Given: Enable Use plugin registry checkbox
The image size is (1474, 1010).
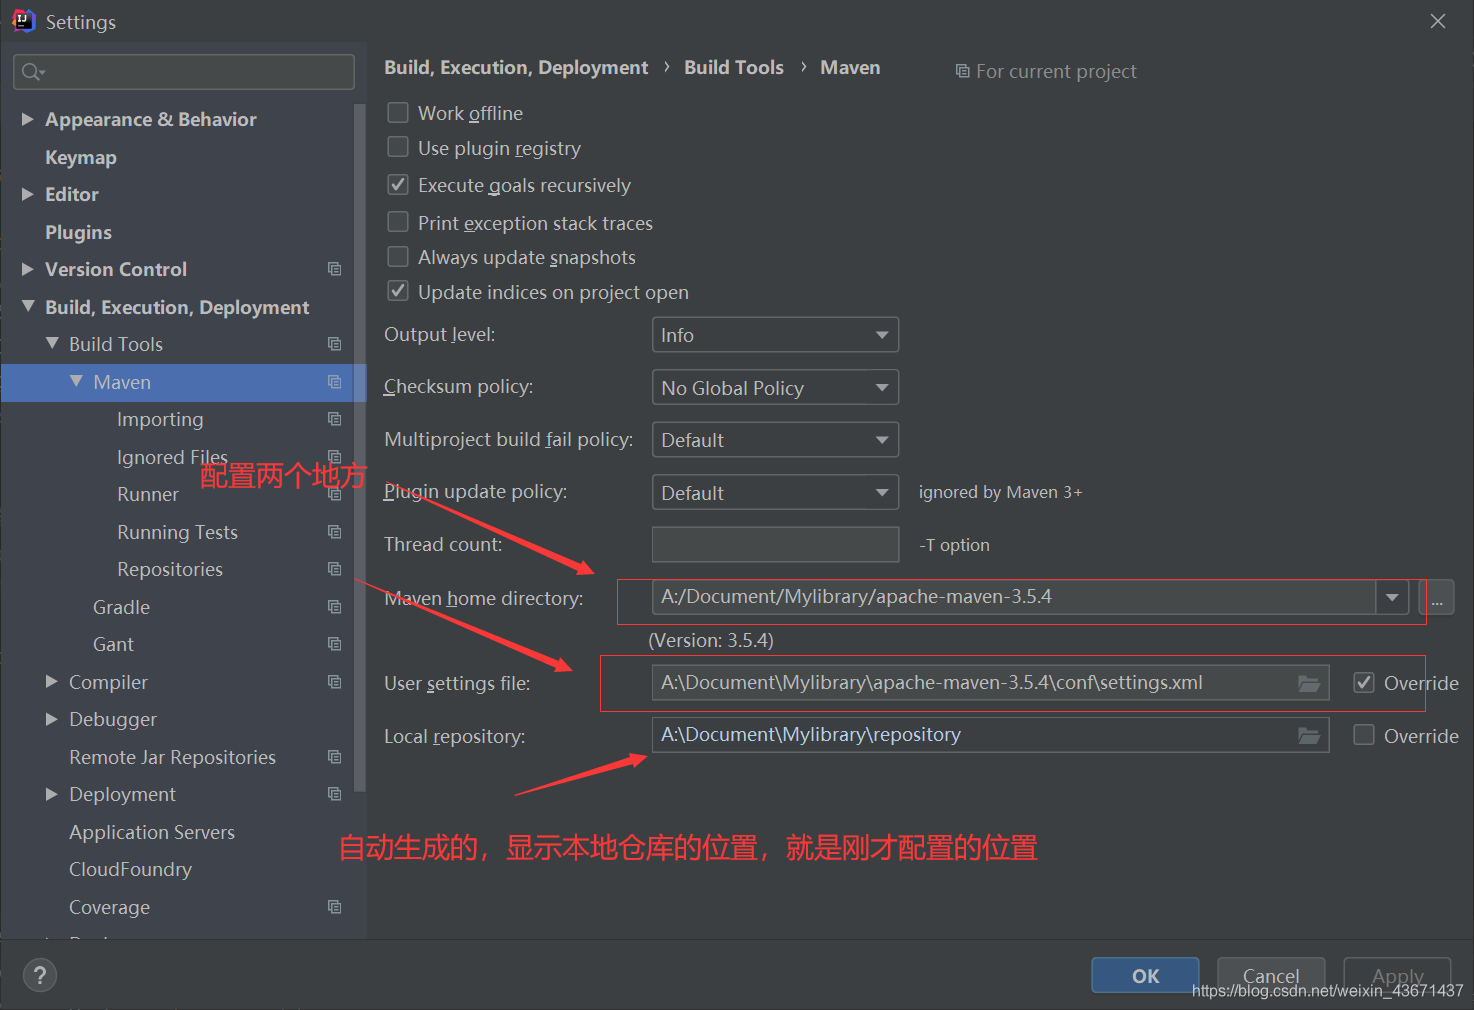Looking at the screenshot, I should tap(398, 147).
